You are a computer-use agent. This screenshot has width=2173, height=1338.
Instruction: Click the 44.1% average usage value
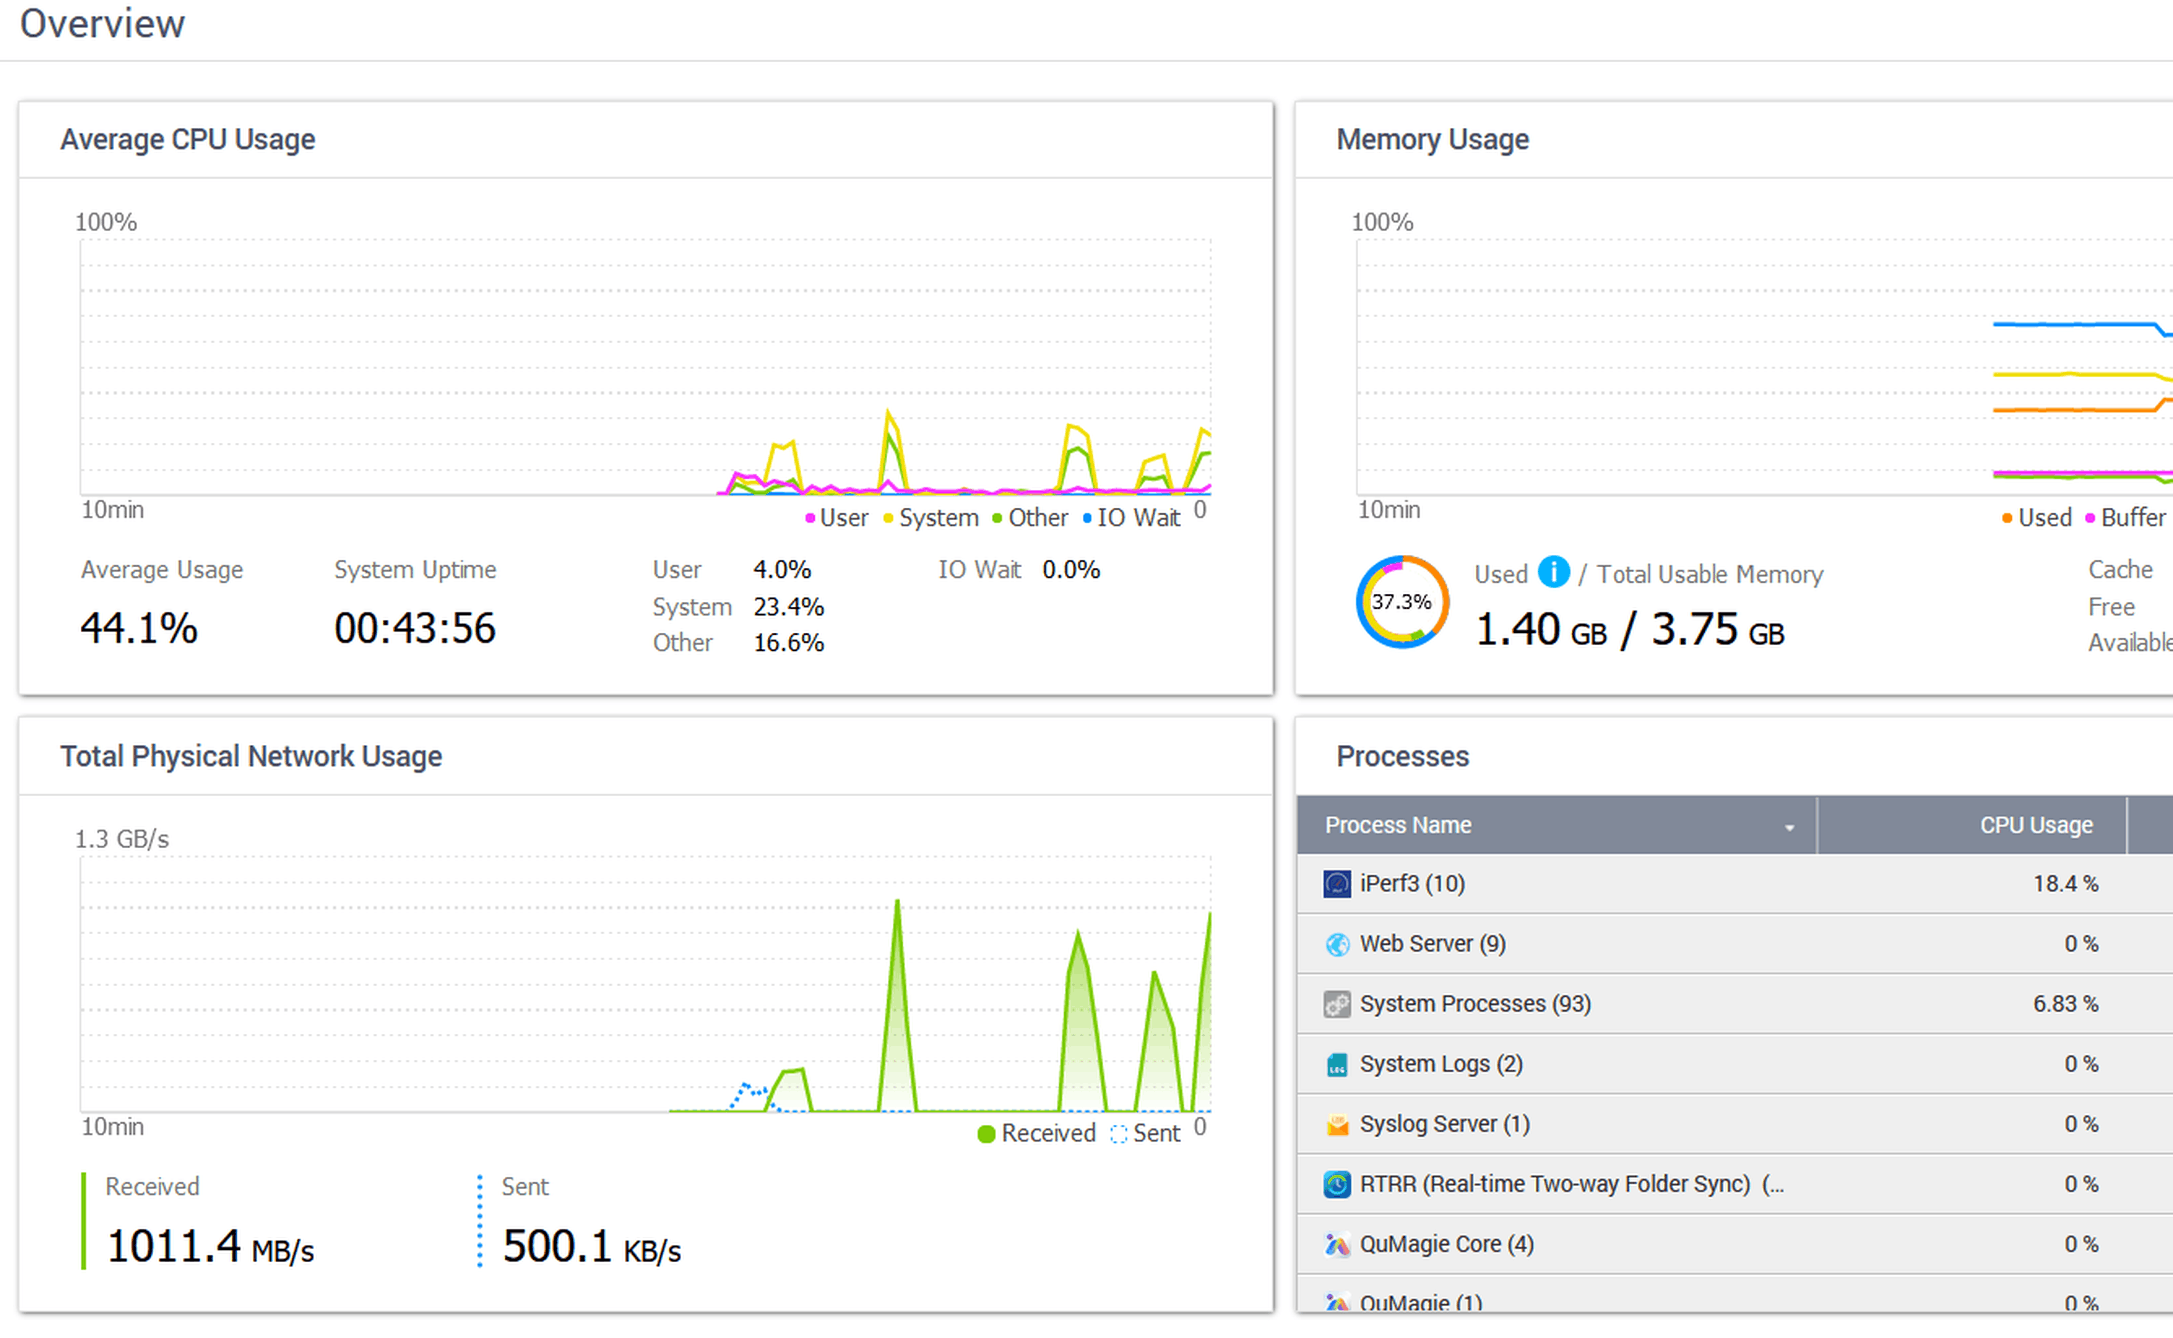point(139,629)
